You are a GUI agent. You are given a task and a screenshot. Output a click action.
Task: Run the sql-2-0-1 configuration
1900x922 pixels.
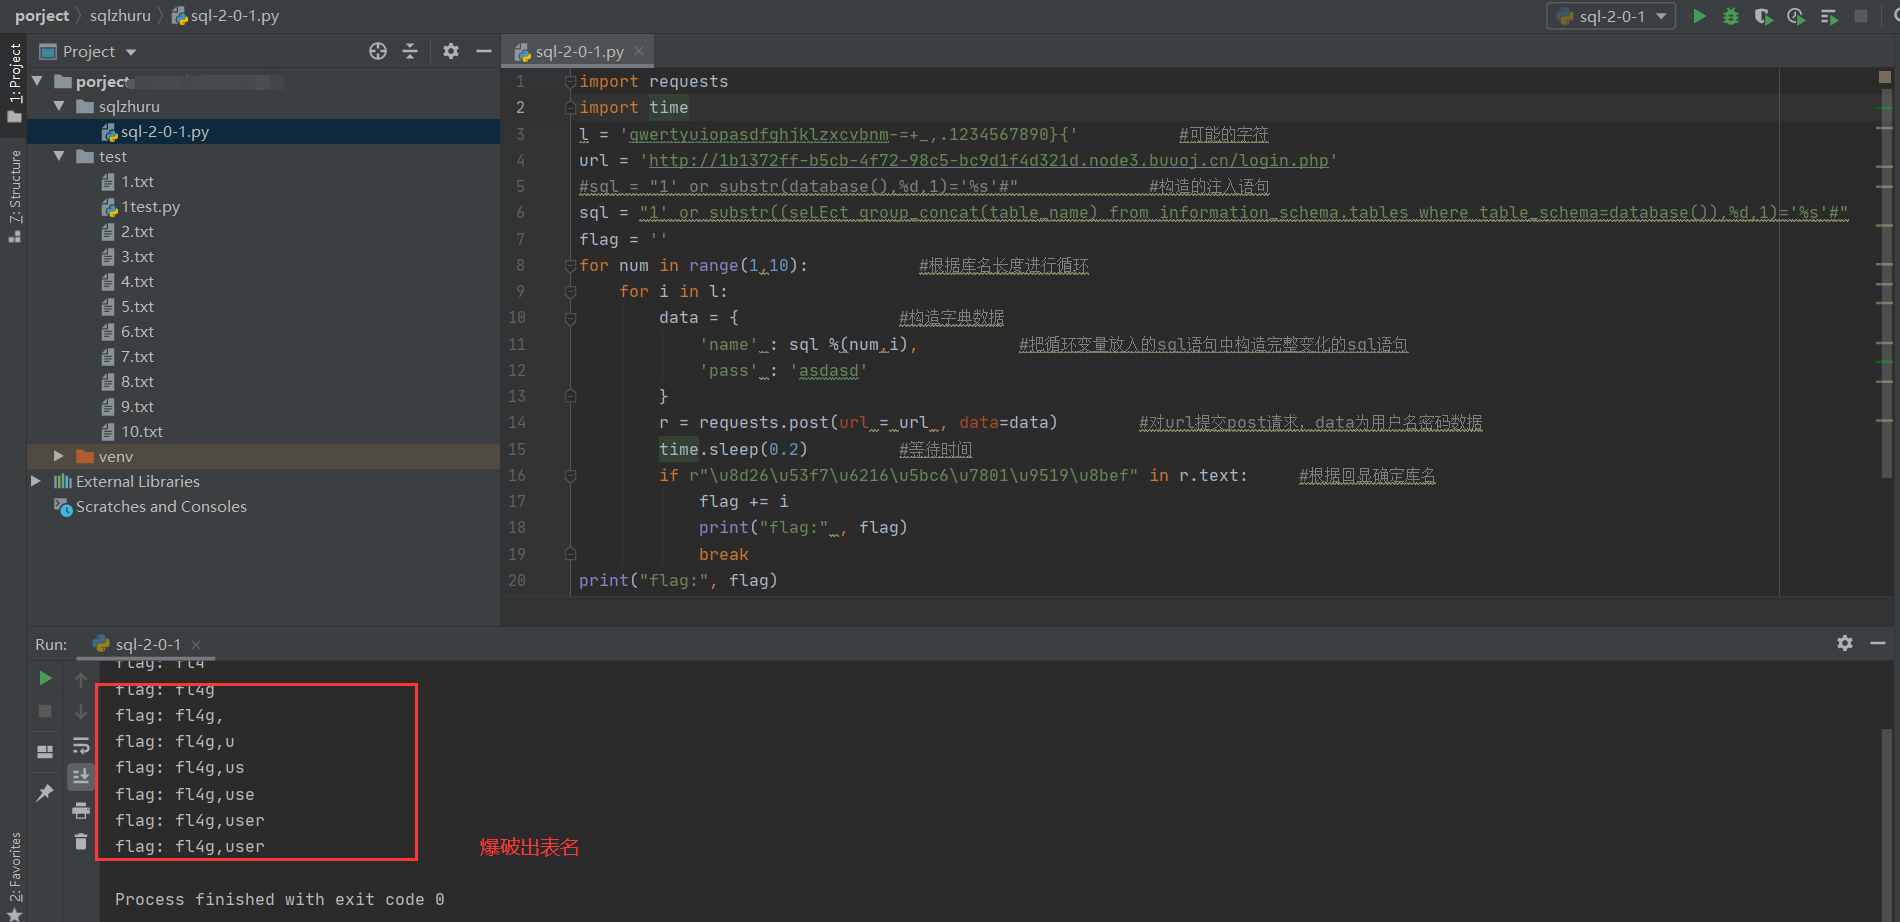tap(1699, 16)
